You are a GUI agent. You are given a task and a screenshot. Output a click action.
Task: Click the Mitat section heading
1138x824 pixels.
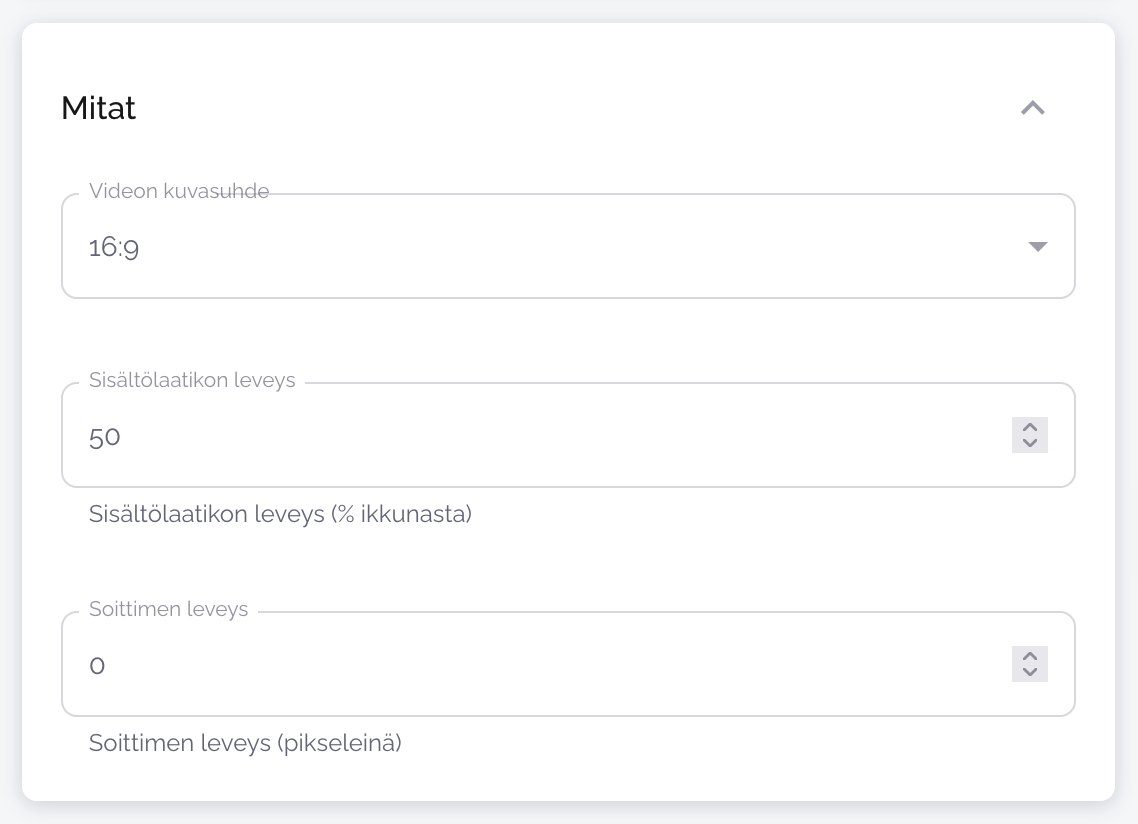click(98, 108)
